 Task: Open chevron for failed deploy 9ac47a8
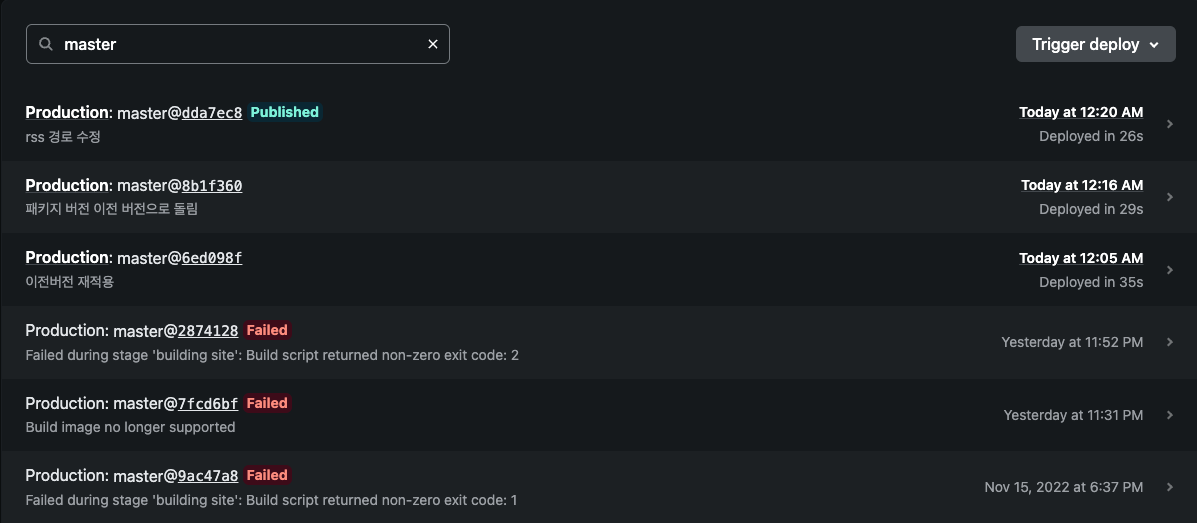coord(1170,487)
